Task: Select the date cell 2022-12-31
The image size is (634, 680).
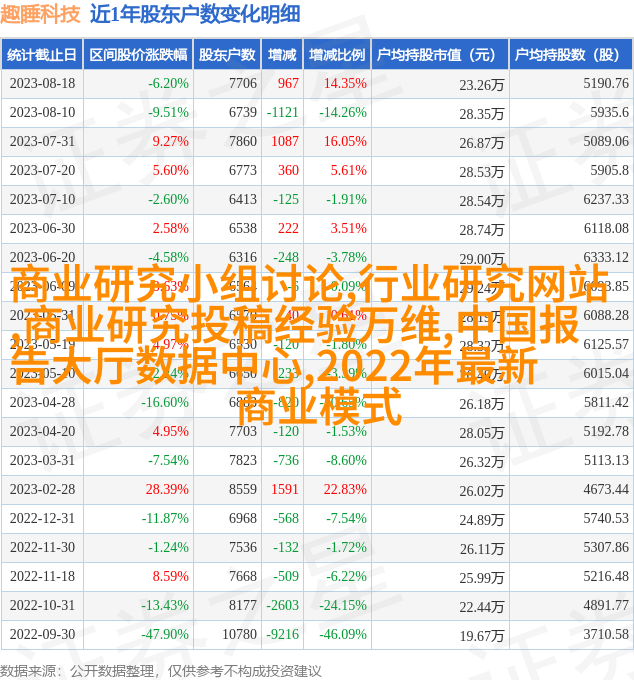Action: pyautogui.click(x=42, y=519)
